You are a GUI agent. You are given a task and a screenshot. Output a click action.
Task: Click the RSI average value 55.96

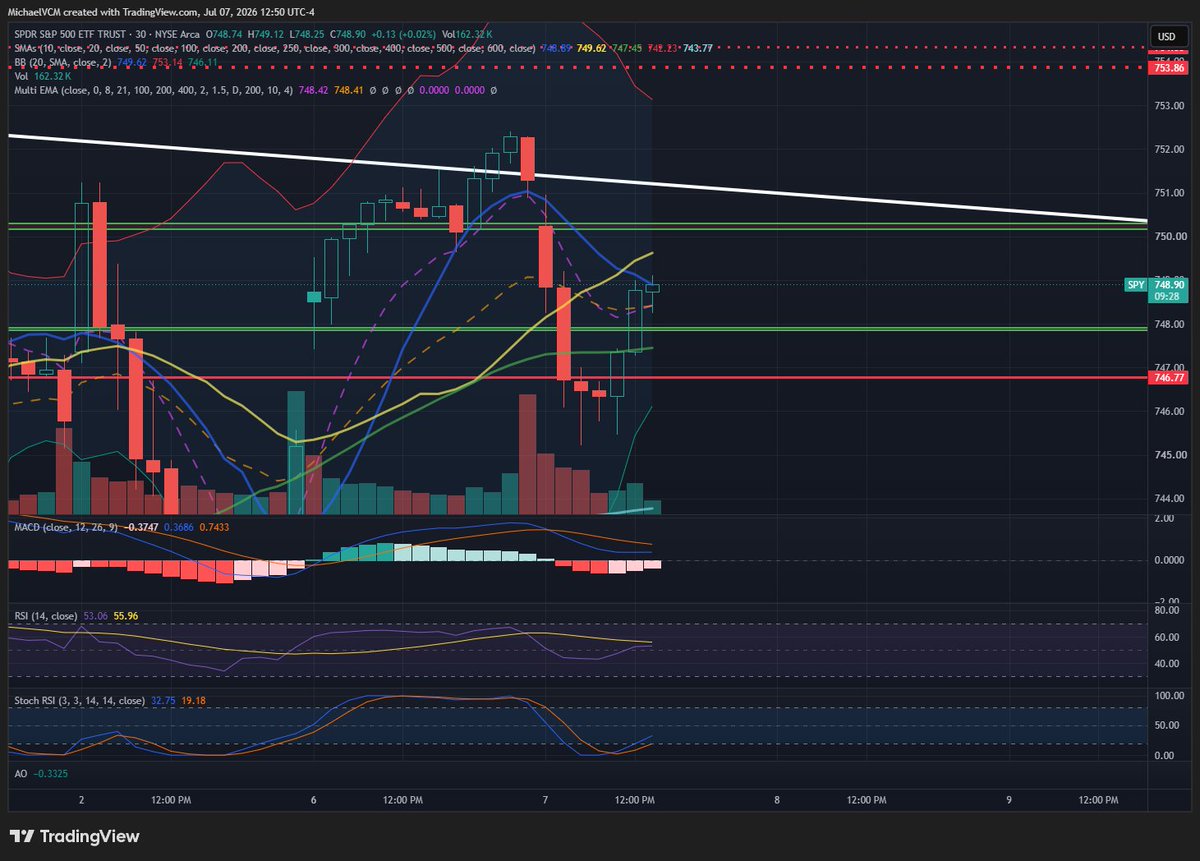pyautogui.click(x=128, y=618)
